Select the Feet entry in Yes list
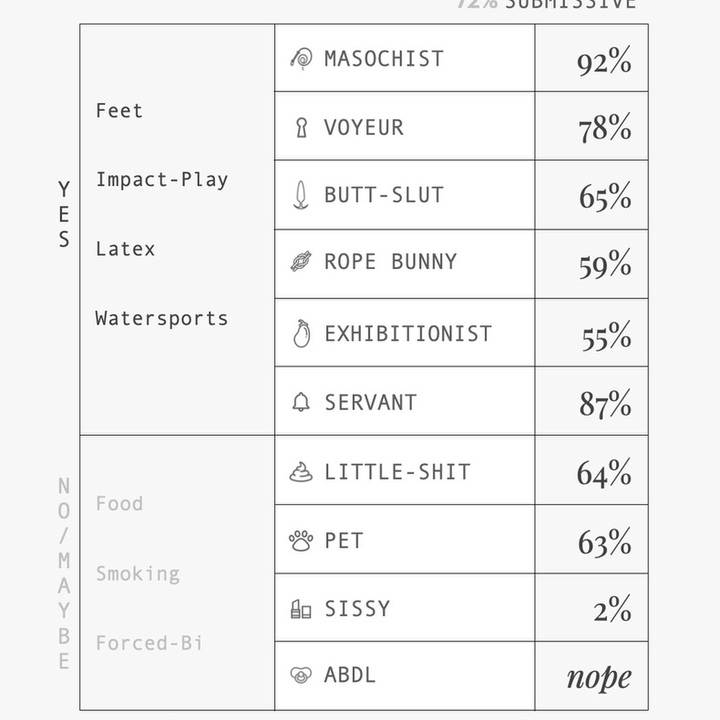 (x=119, y=111)
